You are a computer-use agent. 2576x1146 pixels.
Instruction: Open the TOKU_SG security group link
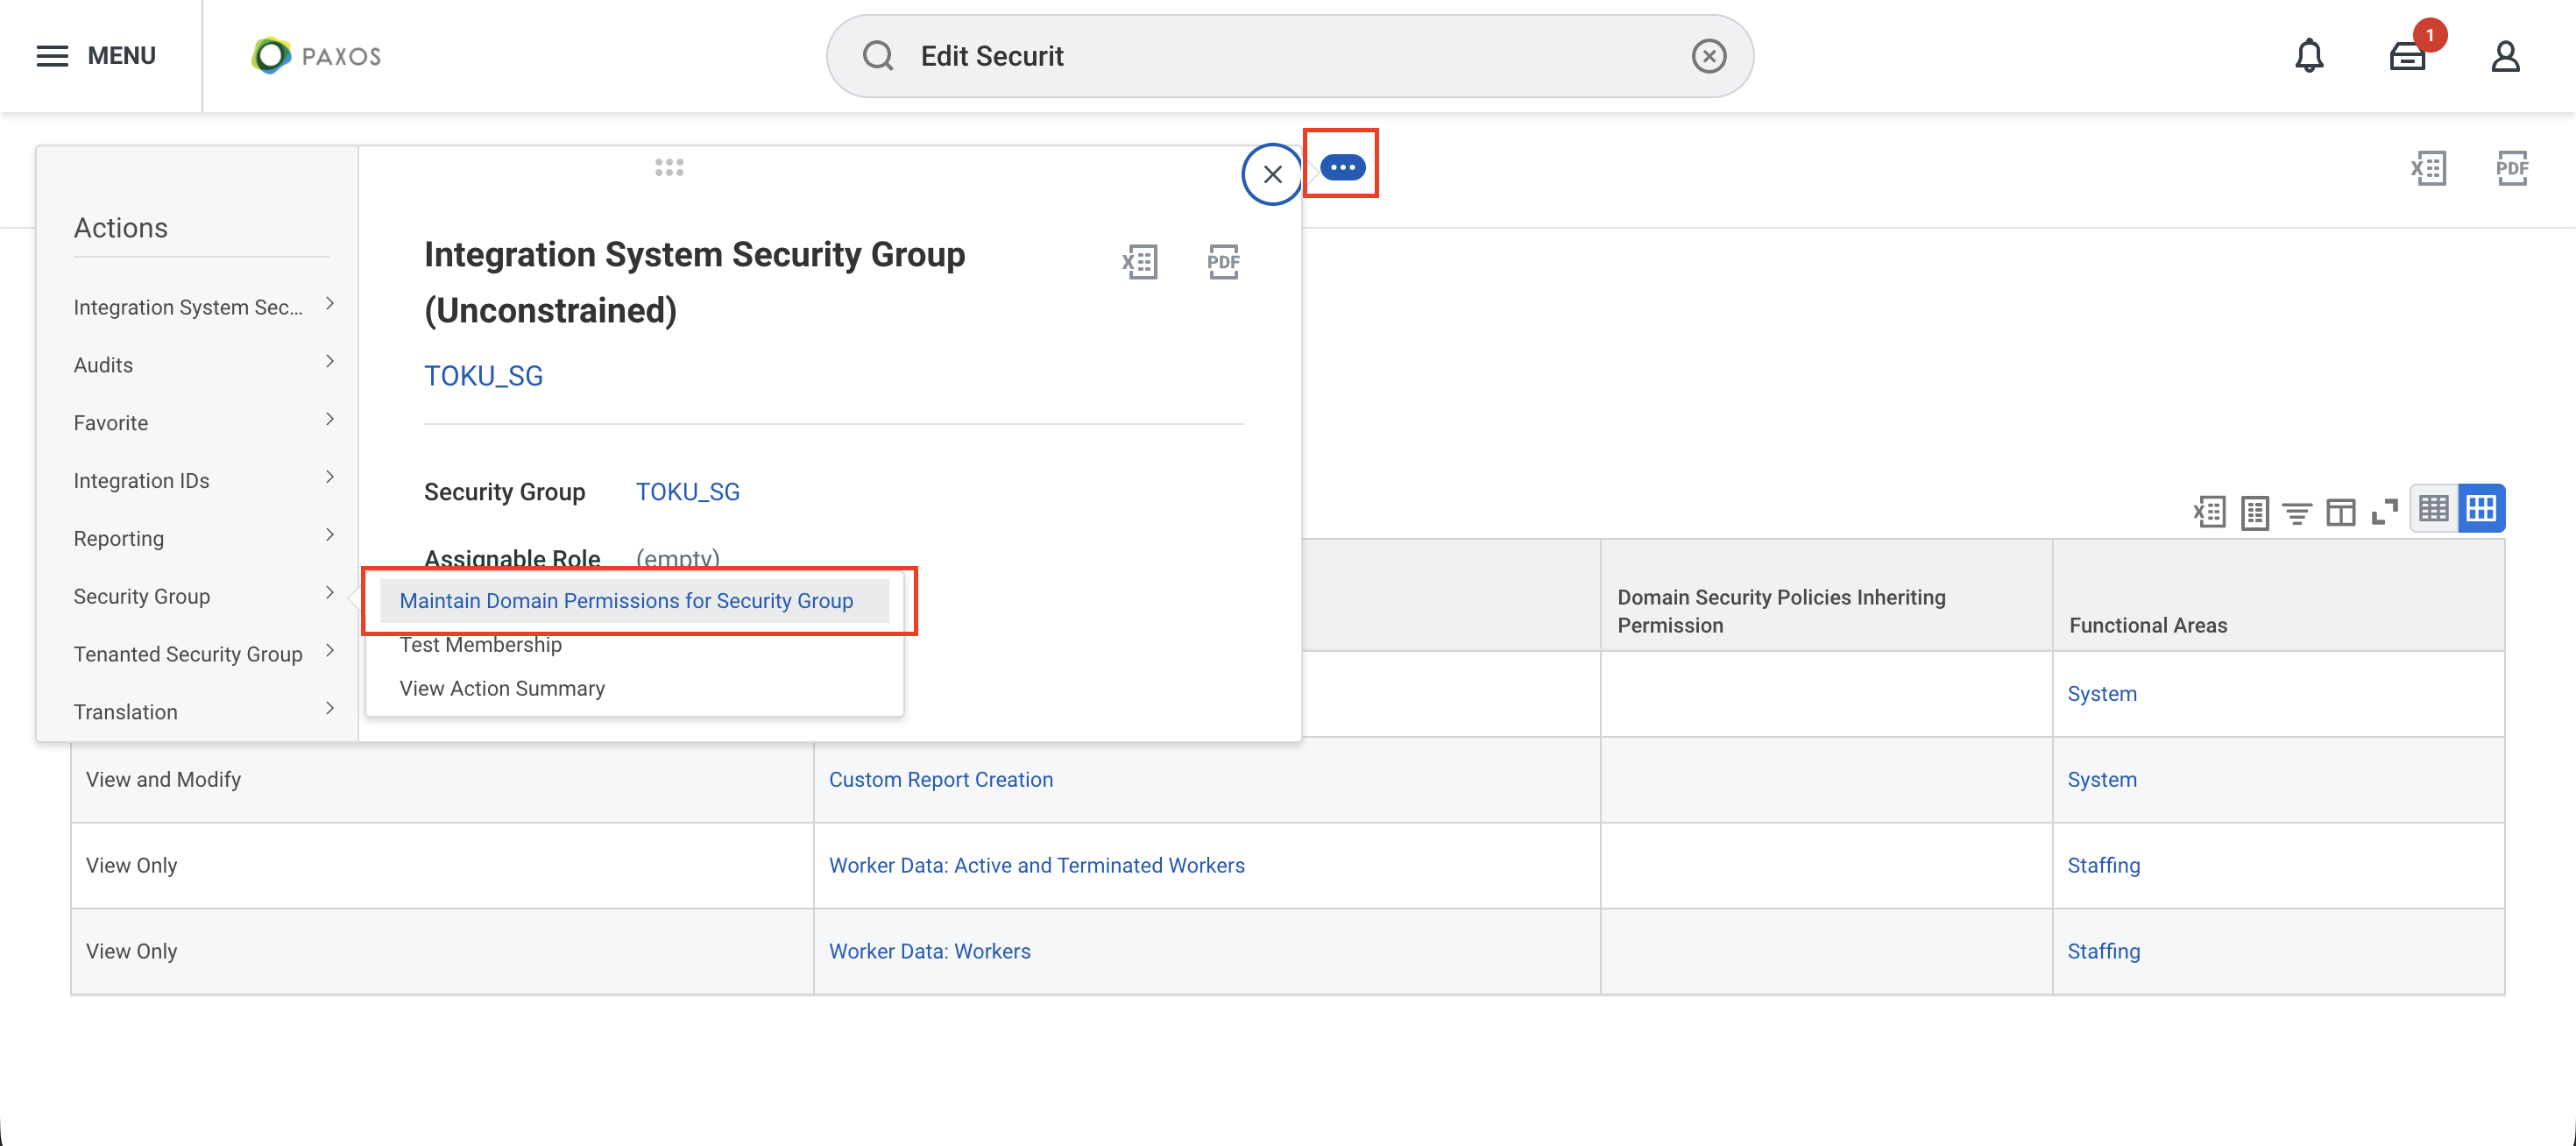click(687, 491)
